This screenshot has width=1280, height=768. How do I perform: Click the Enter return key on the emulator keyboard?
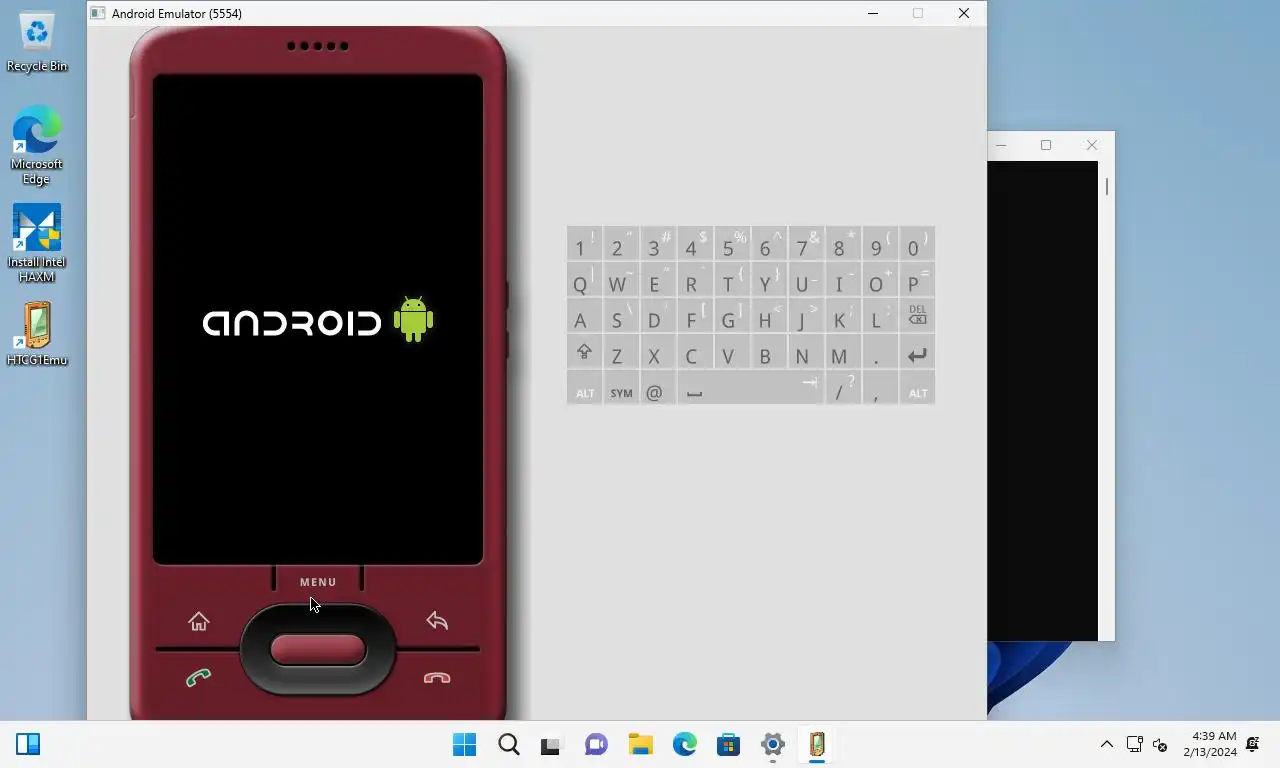click(x=917, y=354)
